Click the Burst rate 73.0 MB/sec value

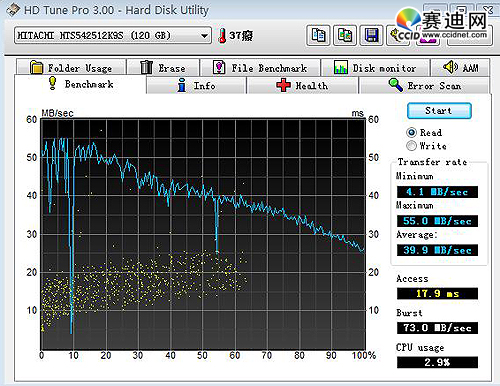pyautogui.click(x=437, y=328)
